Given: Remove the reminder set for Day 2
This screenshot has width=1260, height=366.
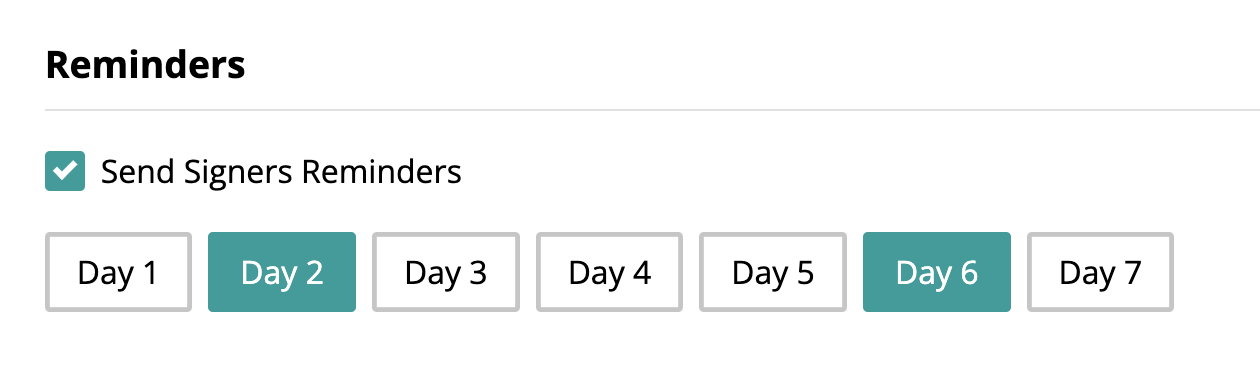Looking at the screenshot, I should coord(282,272).
